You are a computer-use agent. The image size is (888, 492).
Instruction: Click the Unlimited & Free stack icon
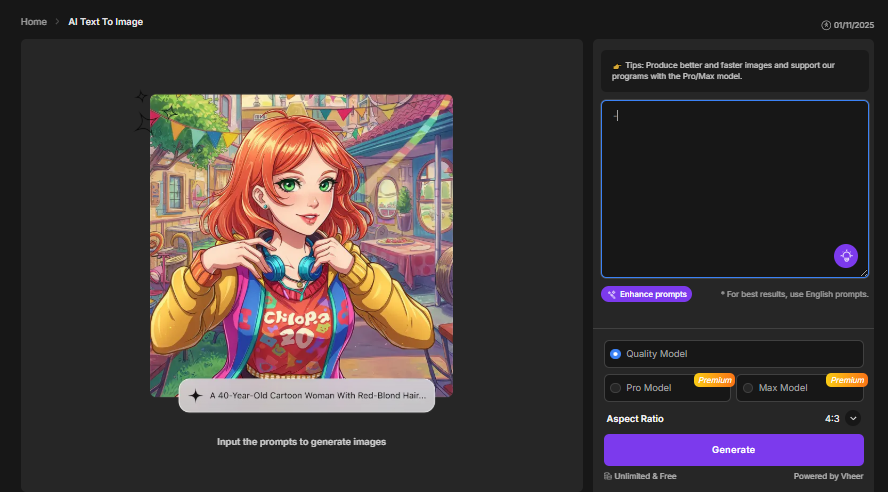608,476
